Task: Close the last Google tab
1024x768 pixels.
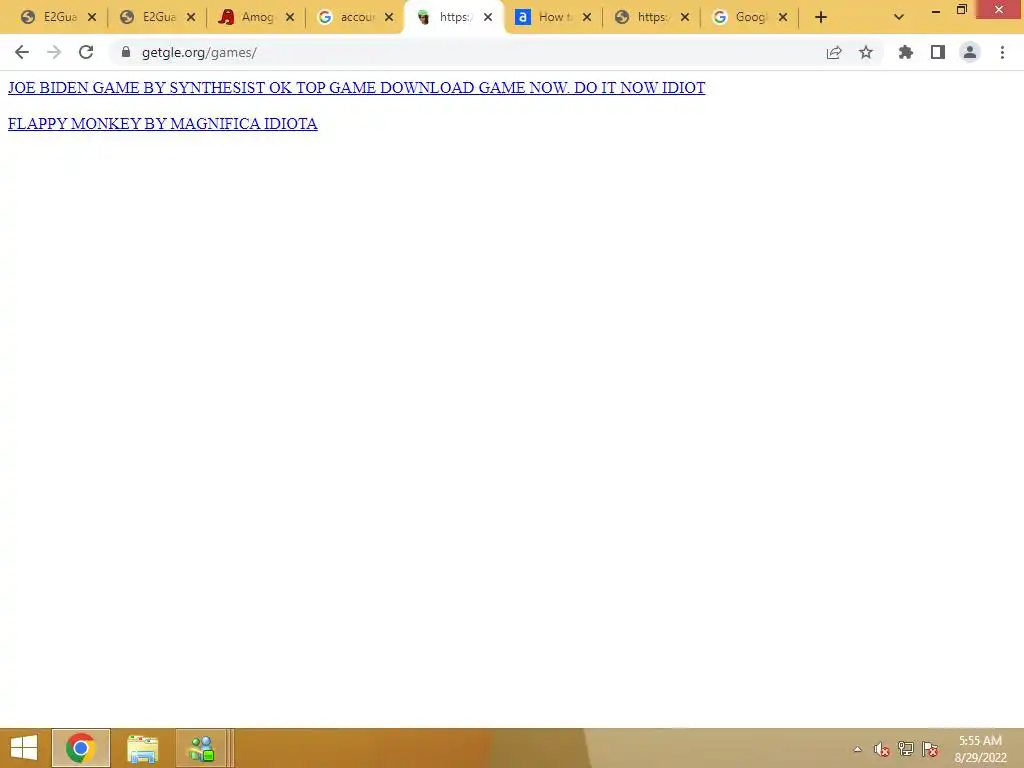Action: (783, 18)
